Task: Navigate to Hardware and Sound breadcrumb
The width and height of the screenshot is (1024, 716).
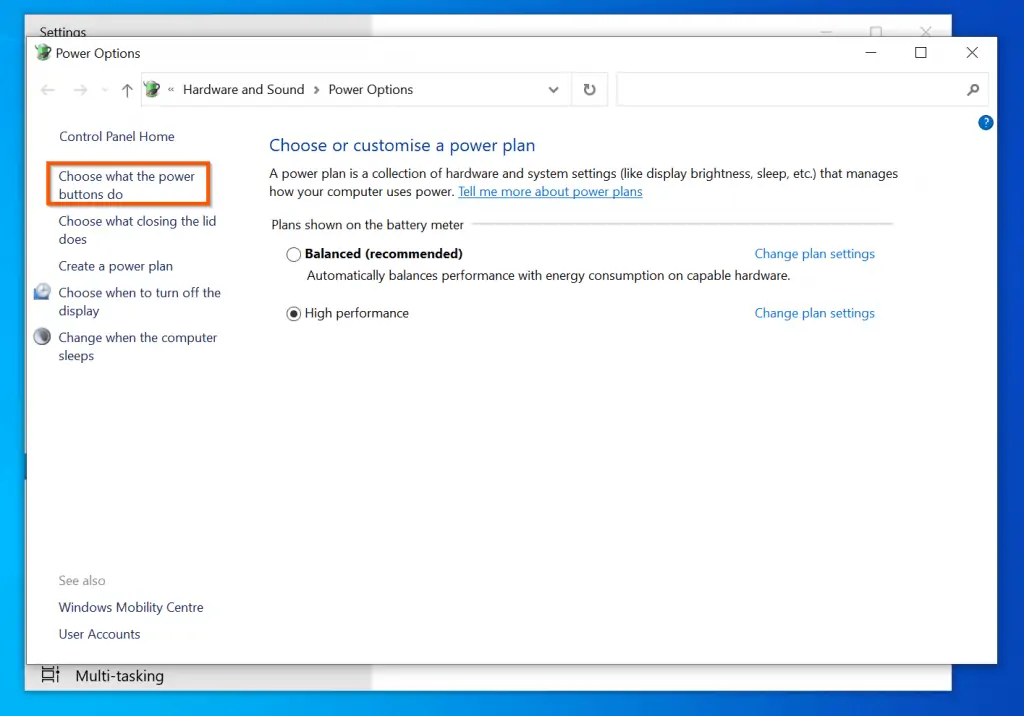Action: tap(243, 90)
